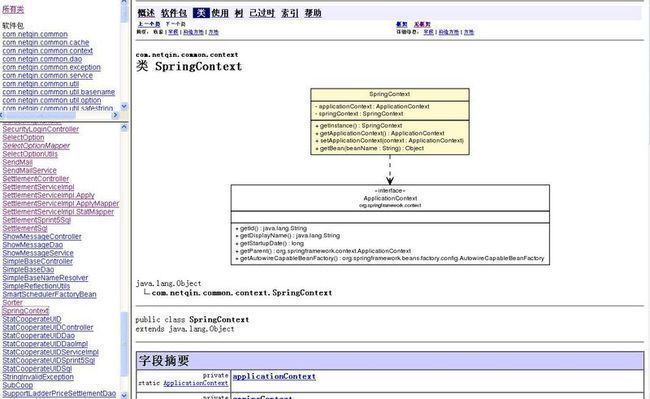Open the 已过时 deprecated tab

262,13
